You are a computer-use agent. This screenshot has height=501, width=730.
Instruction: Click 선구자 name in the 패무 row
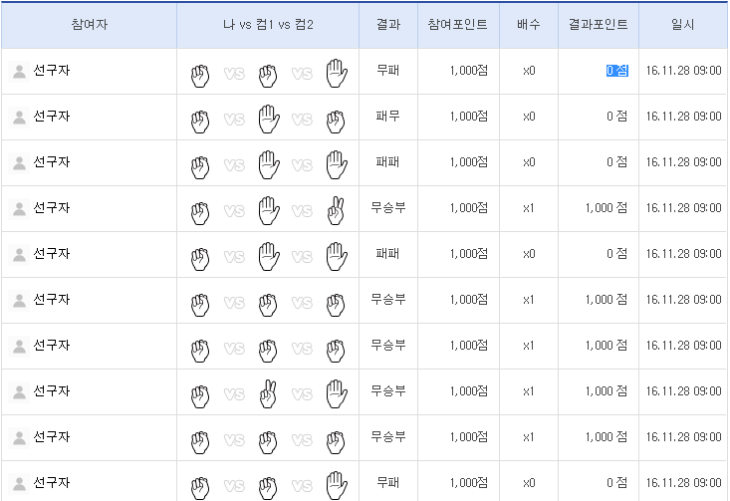(x=52, y=116)
